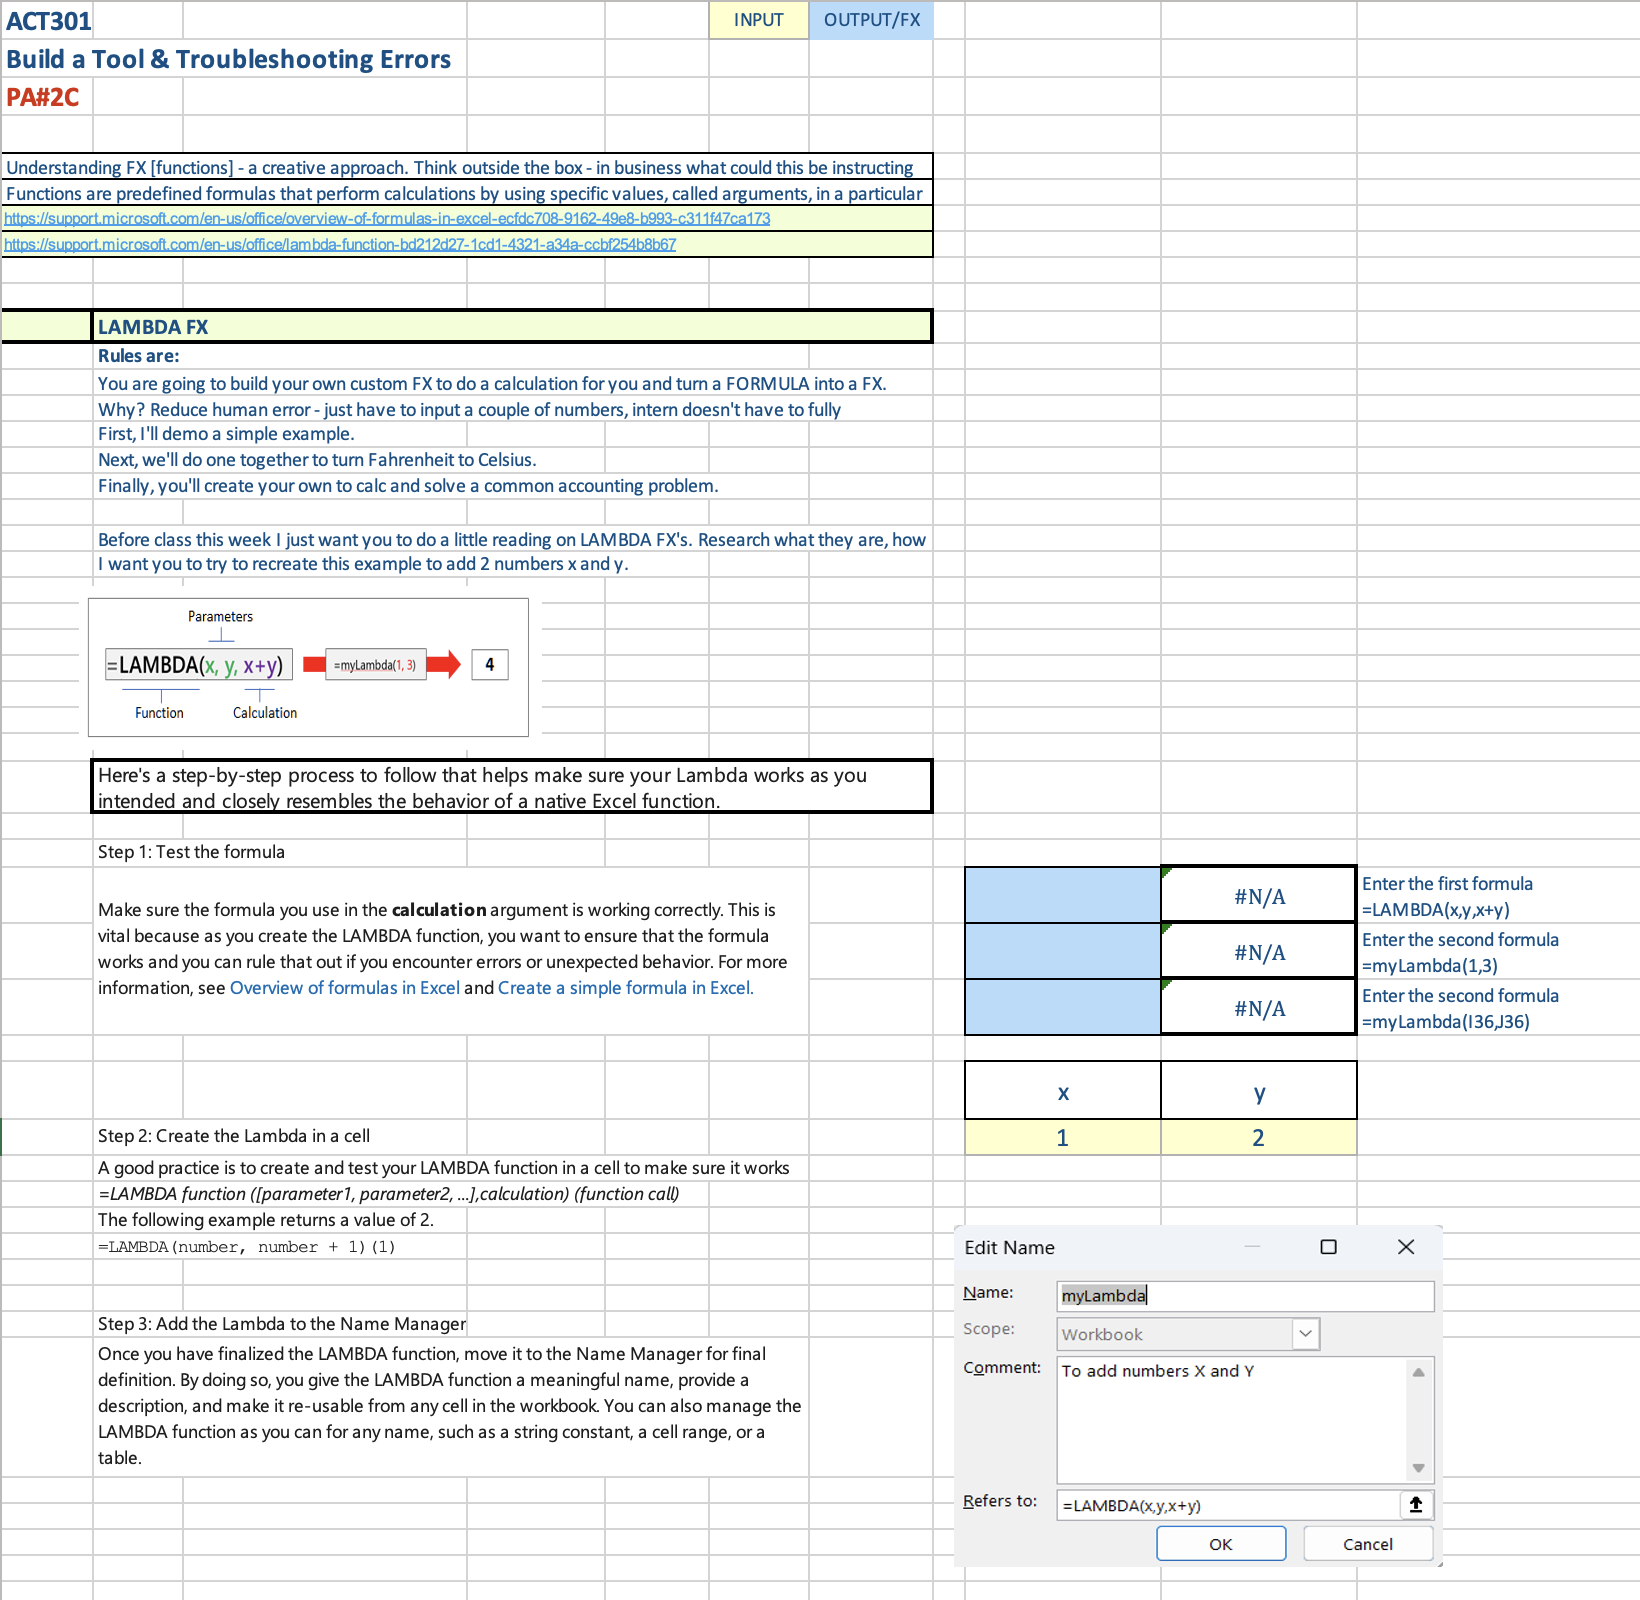Click the Overview of formulas in Excel link
This screenshot has height=1600, width=1640.
click(x=344, y=987)
